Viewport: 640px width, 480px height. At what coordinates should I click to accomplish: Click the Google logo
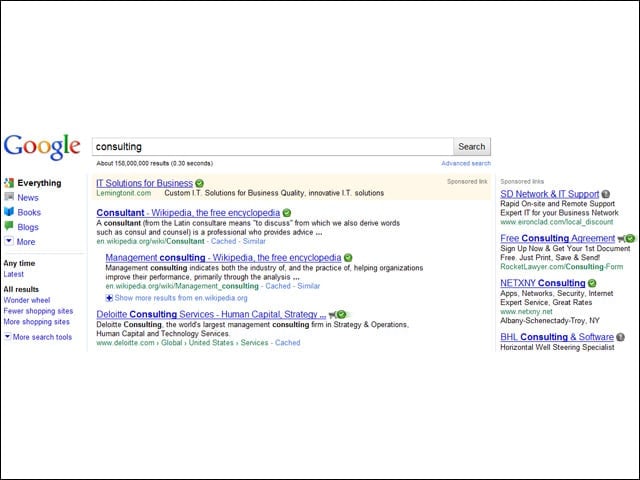(x=42, y=147)
